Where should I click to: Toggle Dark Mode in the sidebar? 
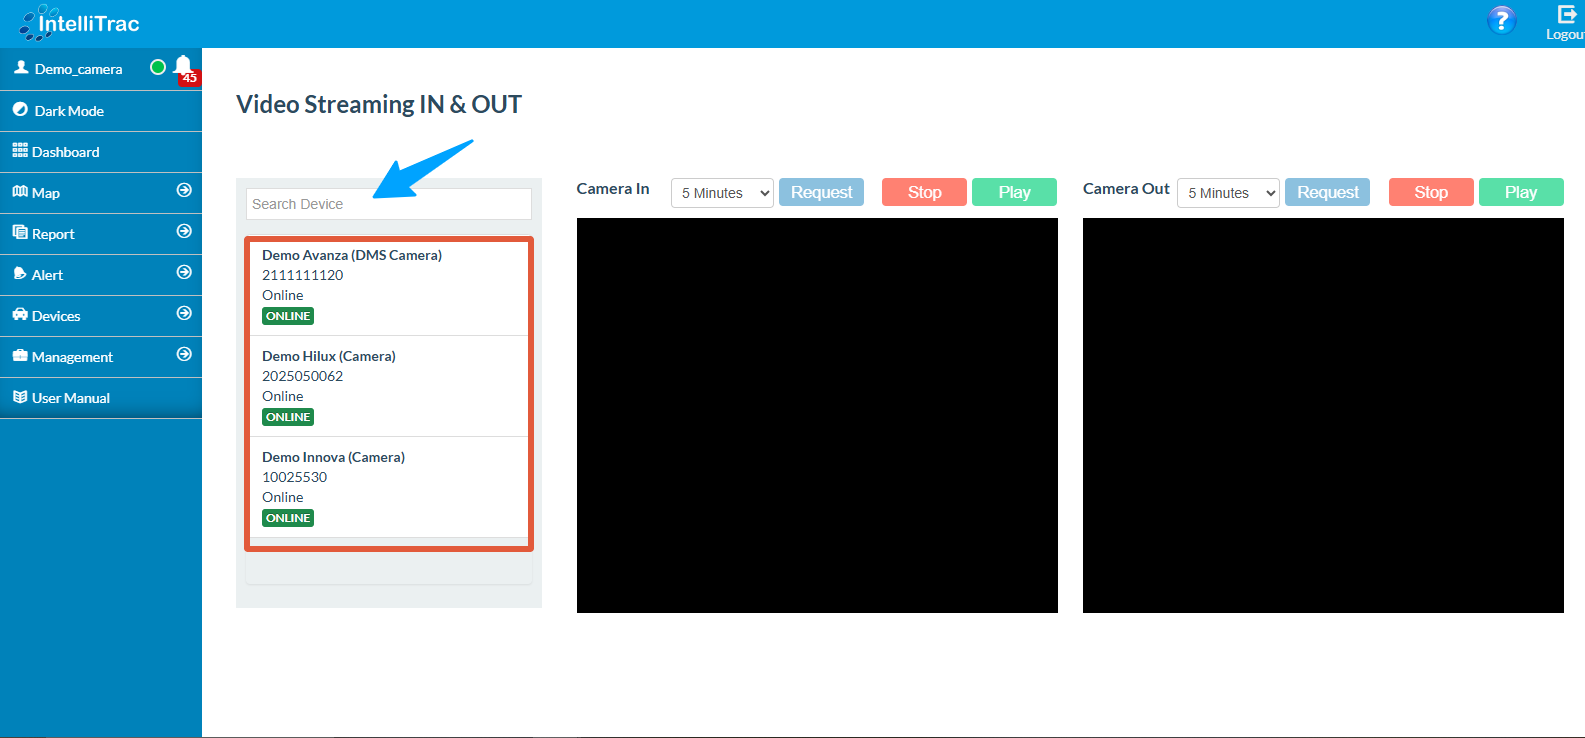coord(69,111)
